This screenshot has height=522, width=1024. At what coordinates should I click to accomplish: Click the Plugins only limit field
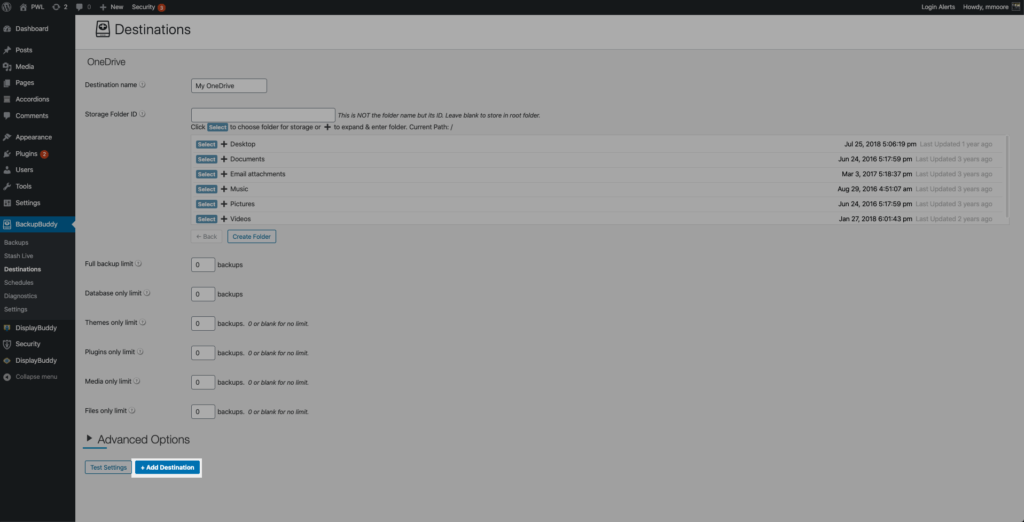click(x=203, y=353)
